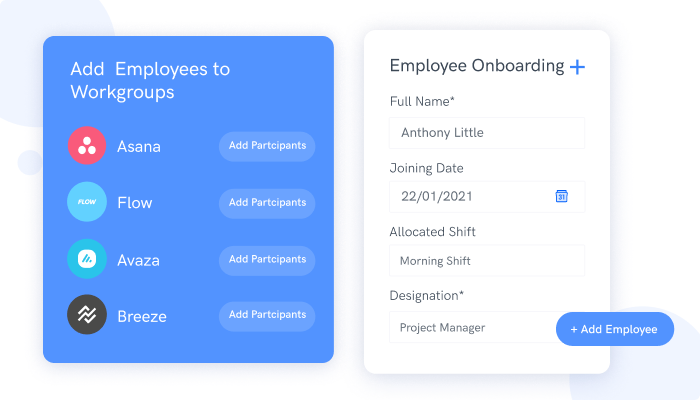700x400 pixels.
Task: Select the Avaza workgroup name
Action: point(138,260)
